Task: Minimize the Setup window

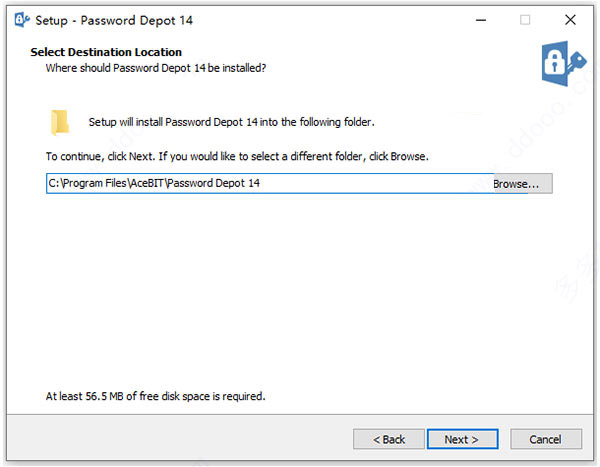Action: pos(481,20)
